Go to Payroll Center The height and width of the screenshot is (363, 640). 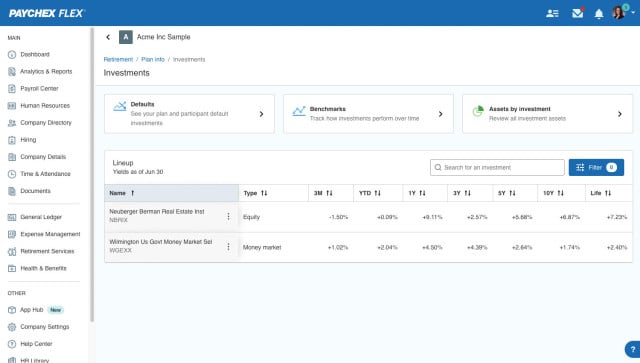39,89
